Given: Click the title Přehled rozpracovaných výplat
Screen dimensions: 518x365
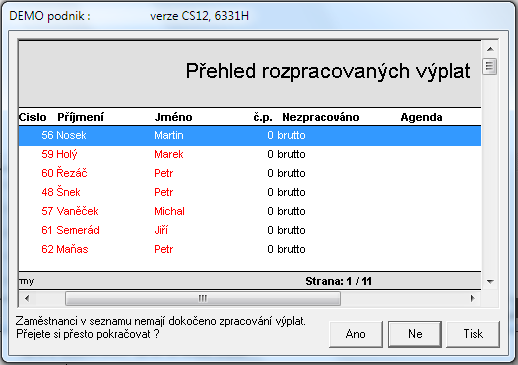Looking at the screenshot, I should coord(328,71).
